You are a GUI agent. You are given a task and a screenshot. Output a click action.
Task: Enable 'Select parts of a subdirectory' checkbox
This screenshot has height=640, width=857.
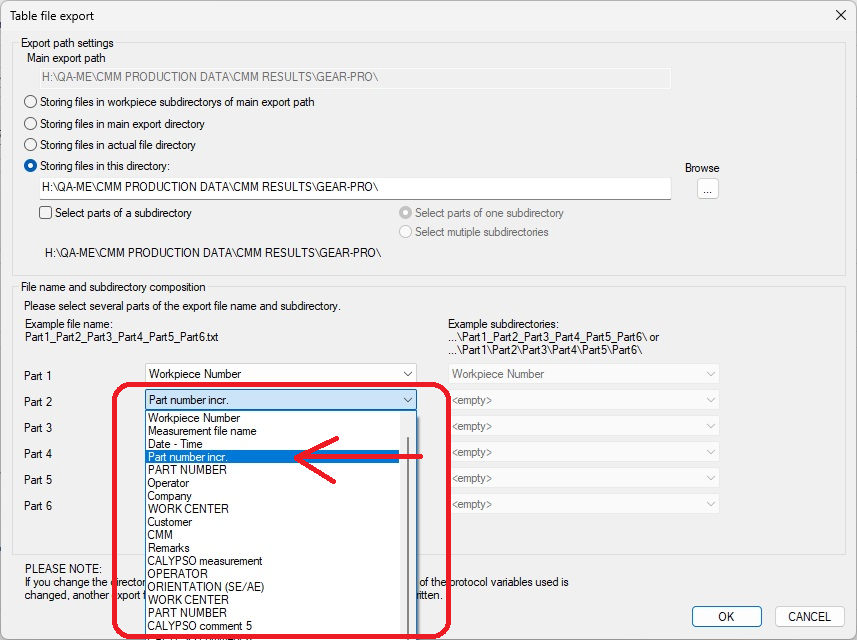click(x=46, y=213)
